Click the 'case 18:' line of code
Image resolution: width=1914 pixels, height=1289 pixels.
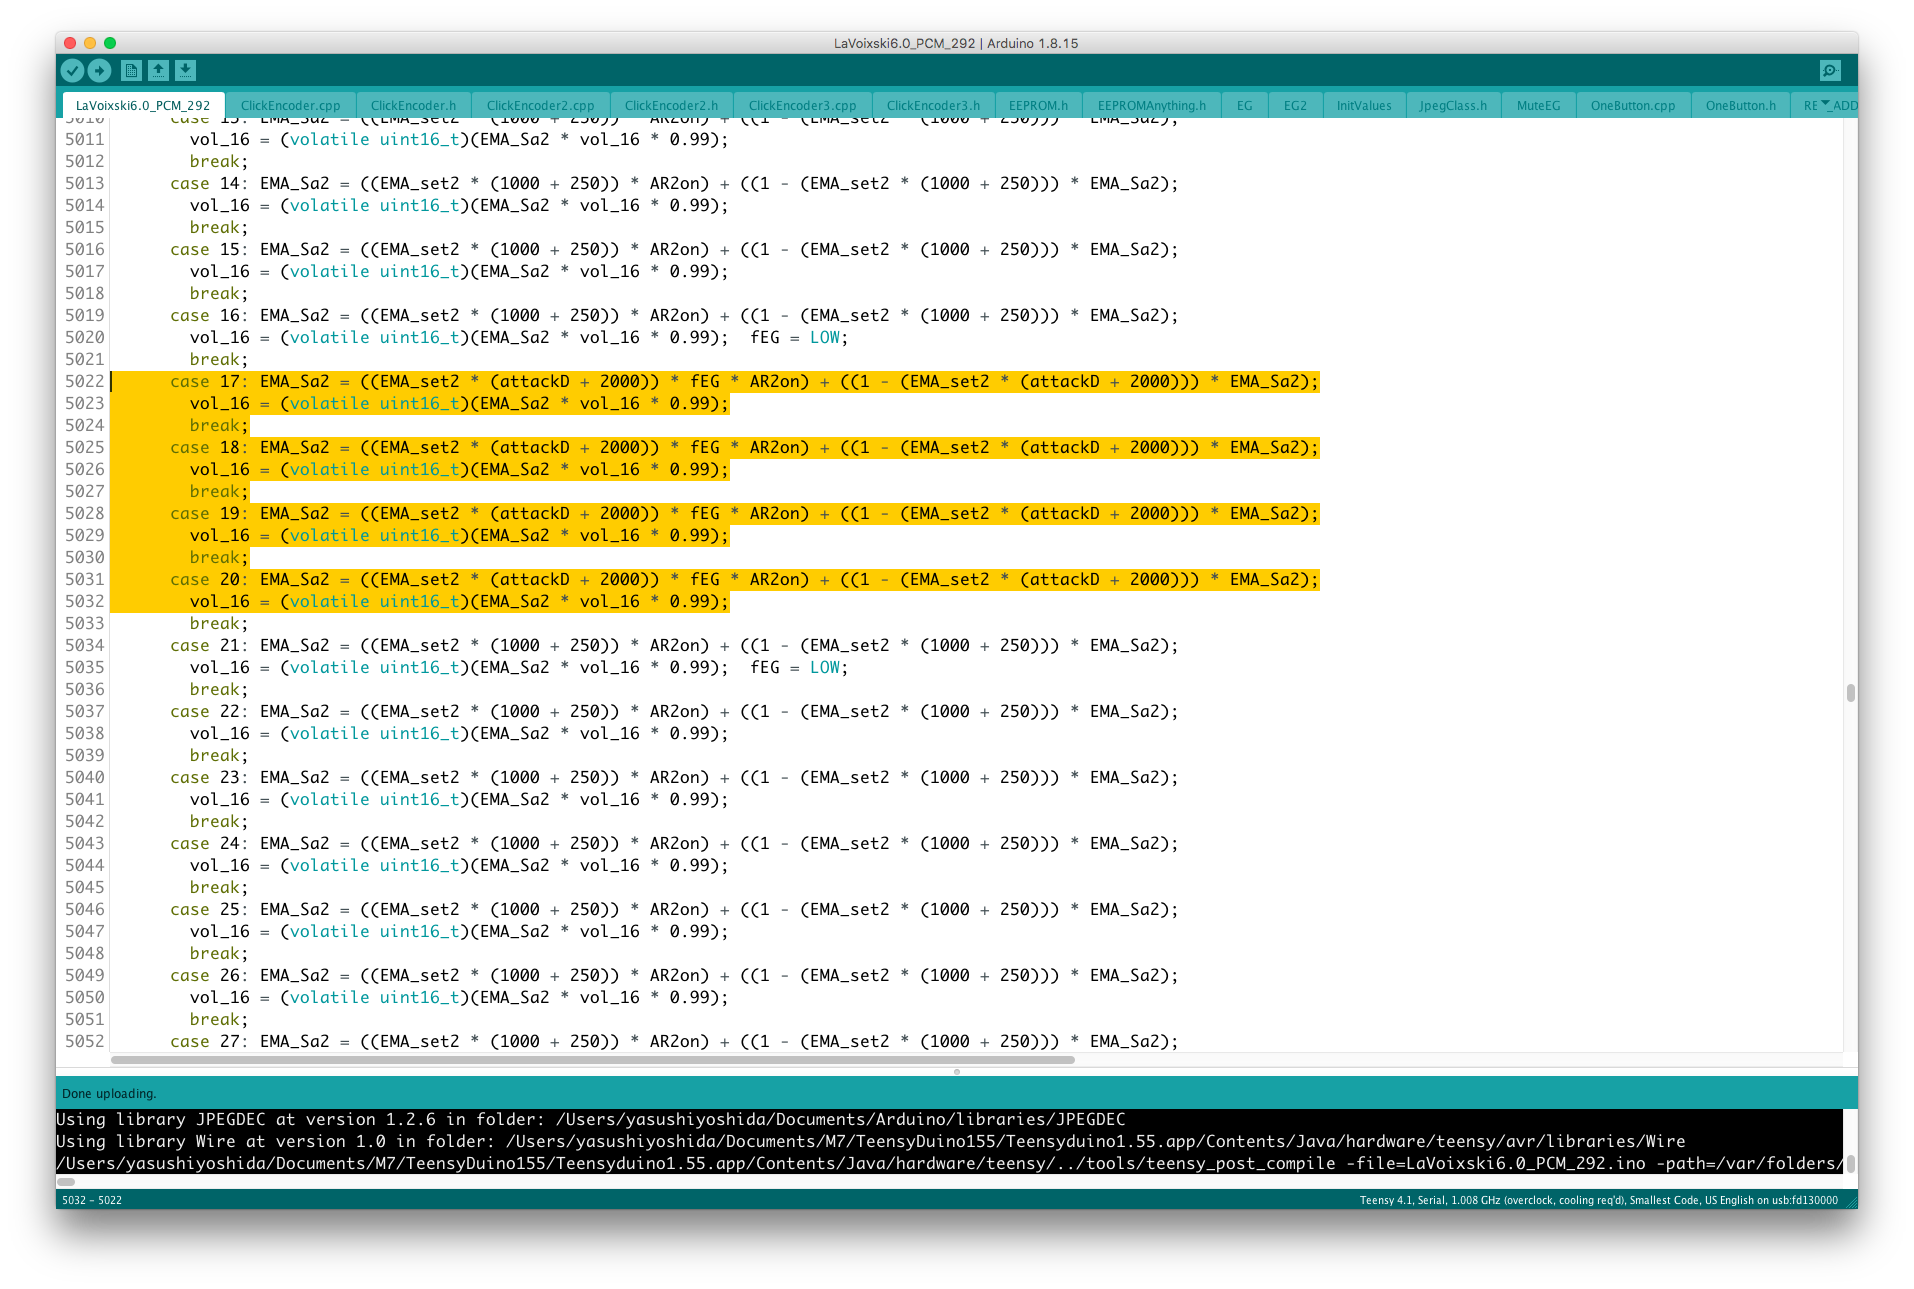coord(745,447)
